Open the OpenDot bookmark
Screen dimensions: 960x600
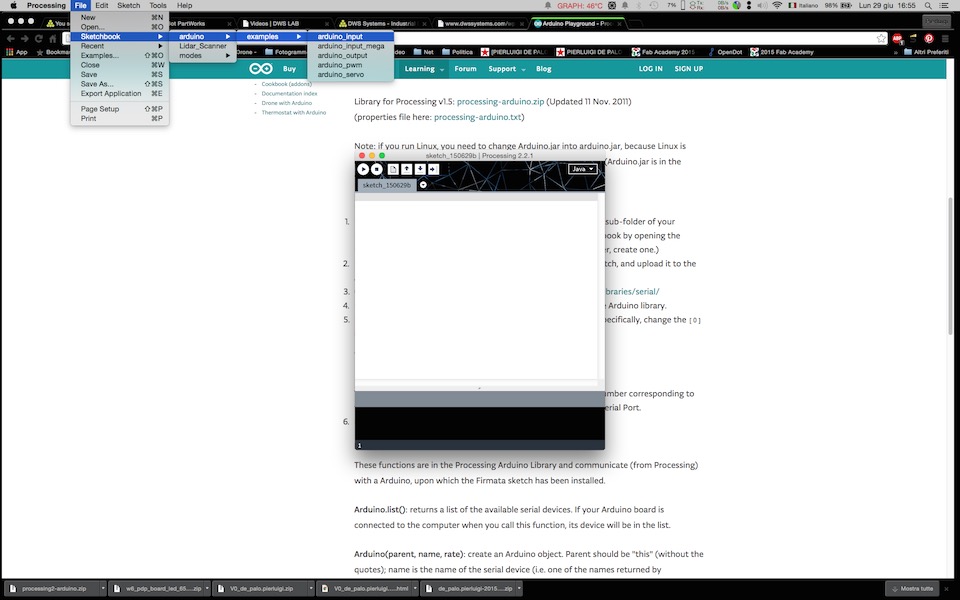[x=724, y=52]
